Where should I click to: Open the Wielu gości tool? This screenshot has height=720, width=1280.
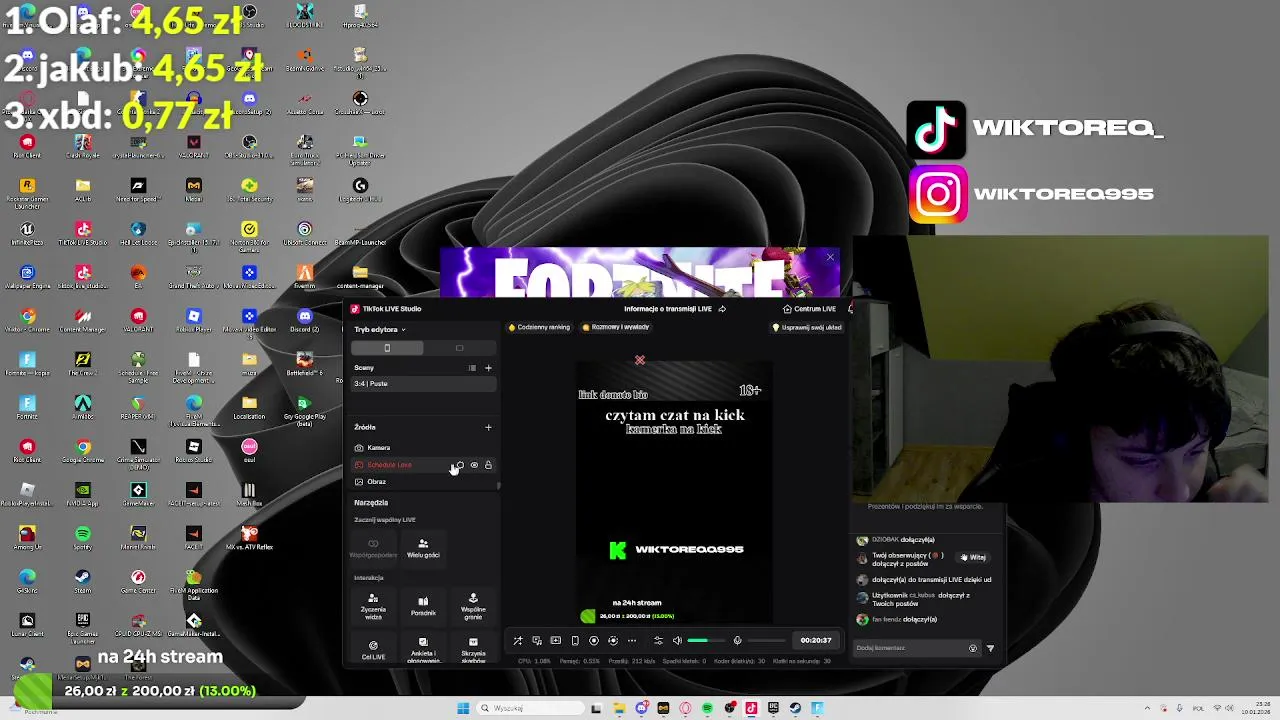point(423,548)
